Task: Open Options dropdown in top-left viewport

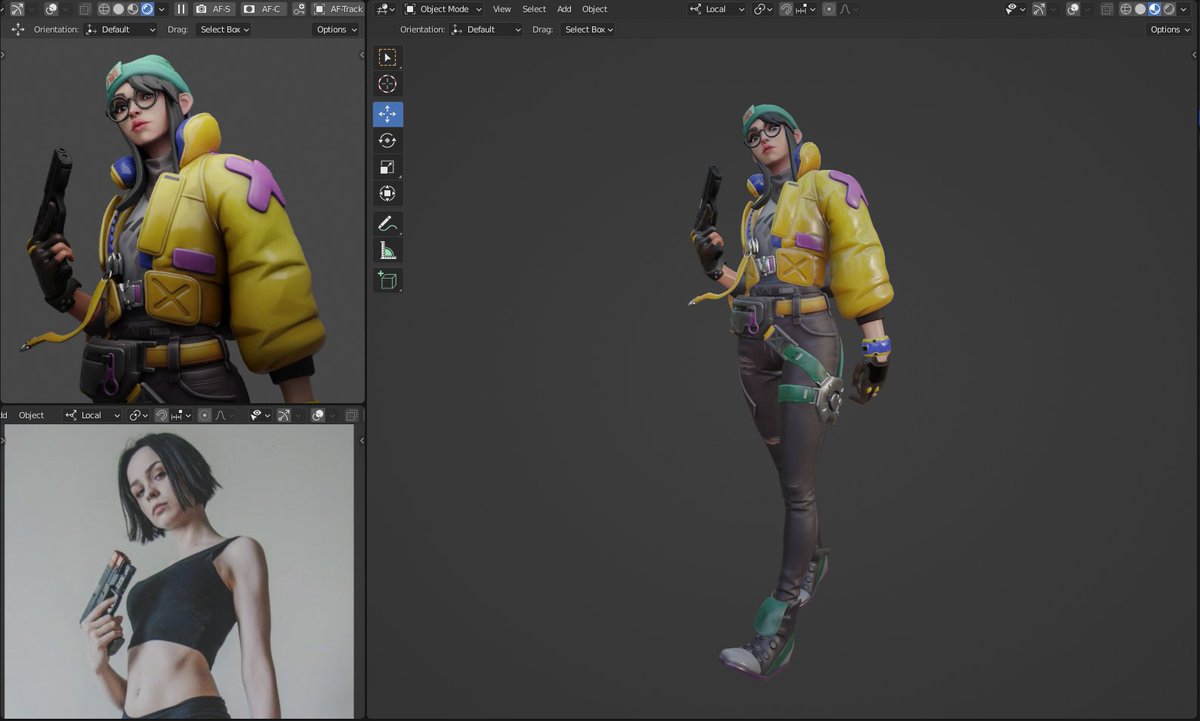Action: coord(335,30)
